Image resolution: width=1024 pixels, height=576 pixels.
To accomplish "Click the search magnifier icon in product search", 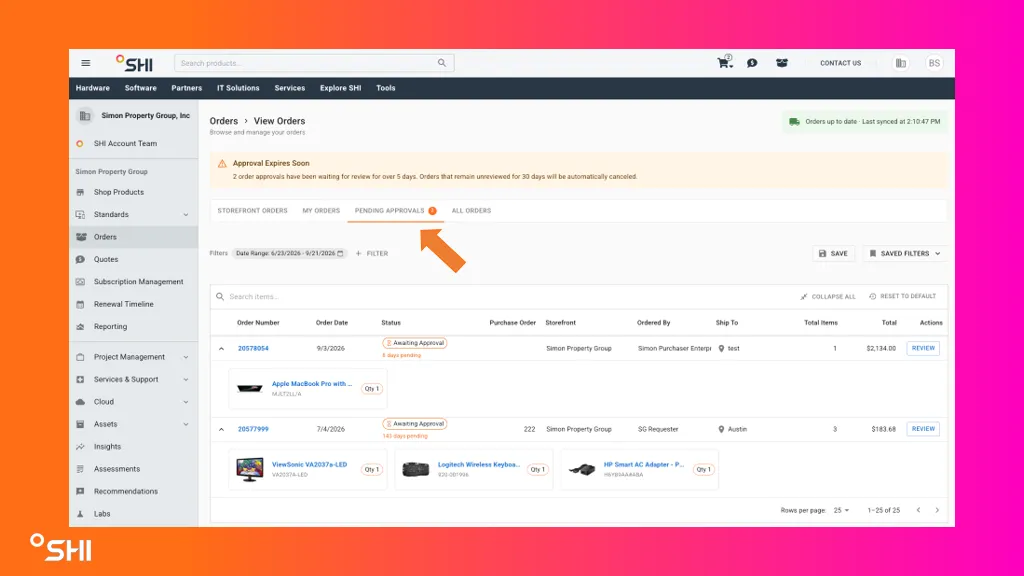I will pos(442,63).
